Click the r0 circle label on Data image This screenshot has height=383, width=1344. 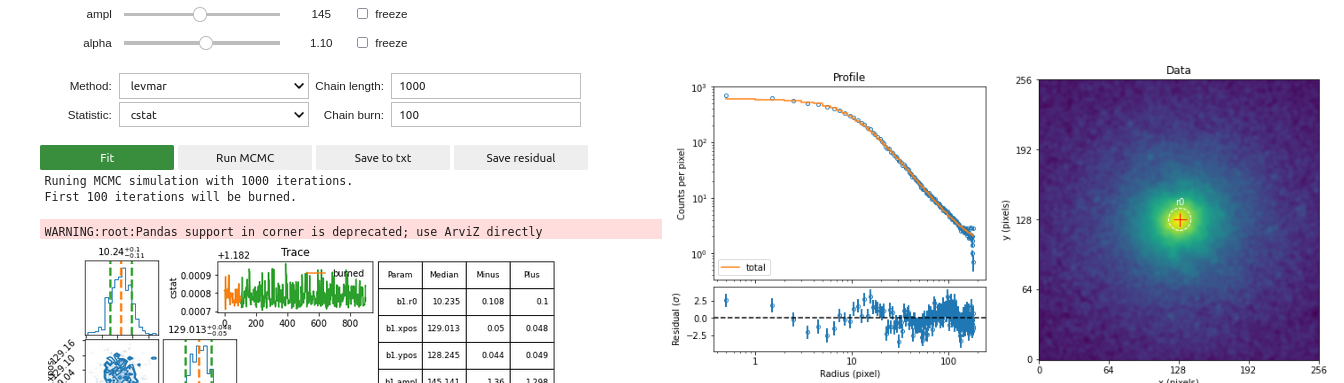[x=1180, y=202]
